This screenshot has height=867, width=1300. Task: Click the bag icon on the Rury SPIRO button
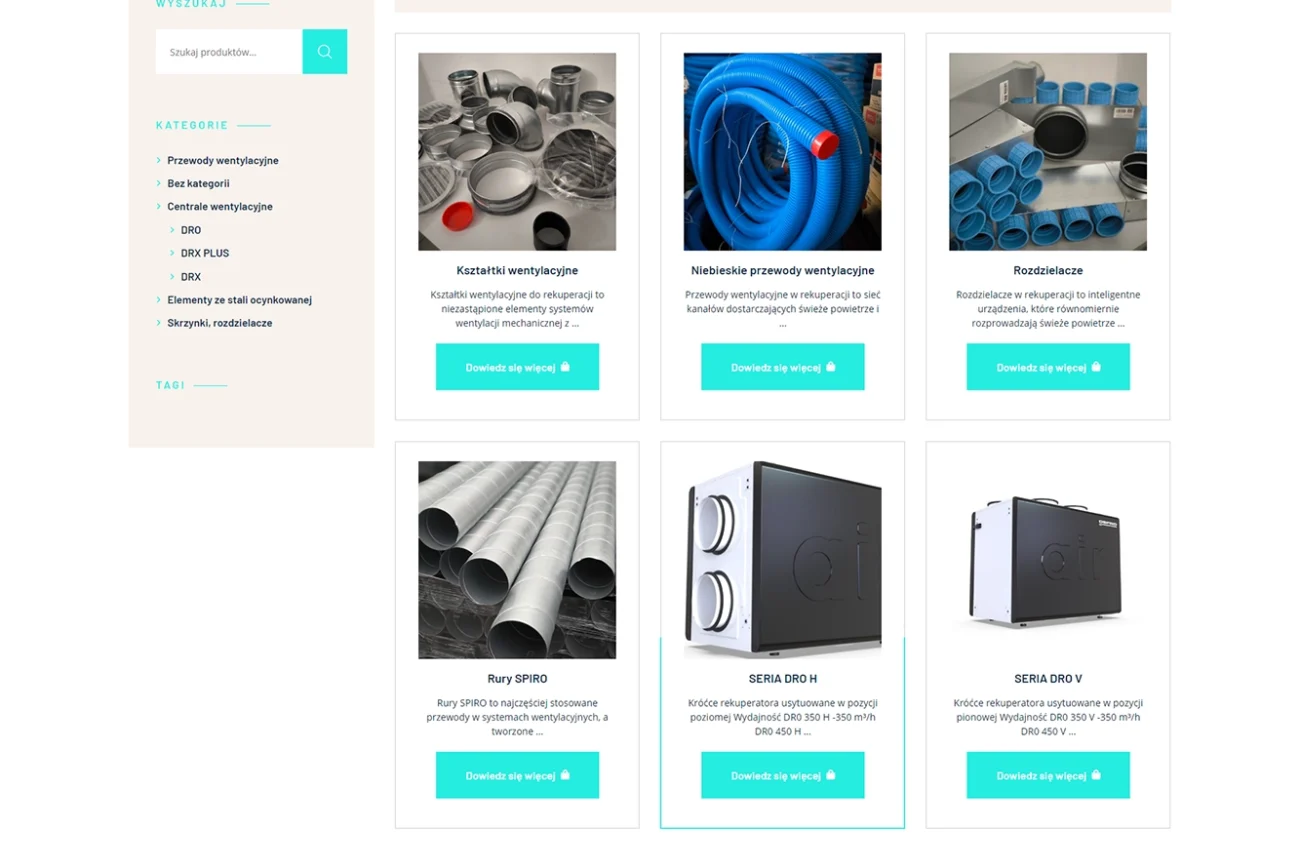[x=565, y=775]
